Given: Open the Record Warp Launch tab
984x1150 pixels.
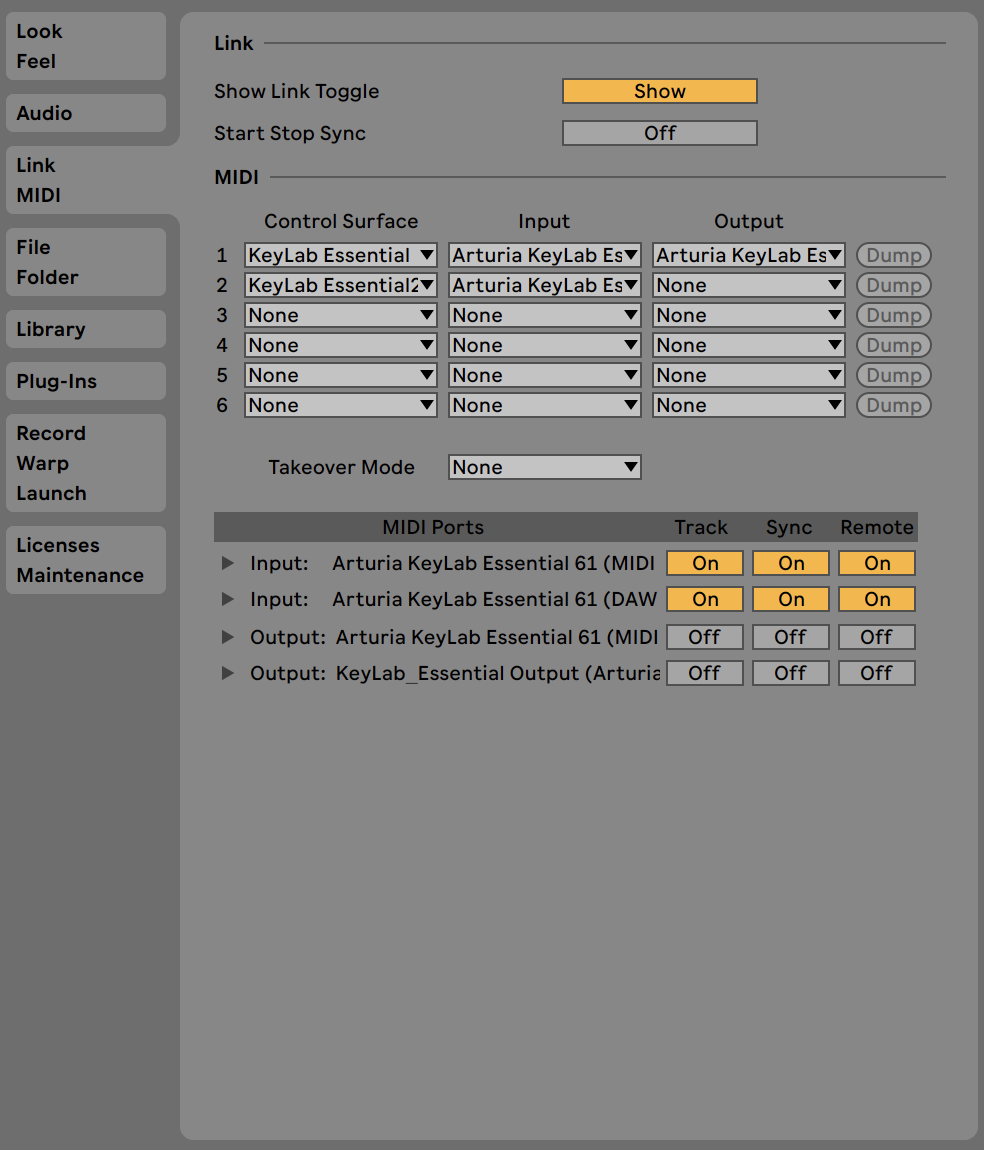Looking at the screenshot, I should 86,463.
